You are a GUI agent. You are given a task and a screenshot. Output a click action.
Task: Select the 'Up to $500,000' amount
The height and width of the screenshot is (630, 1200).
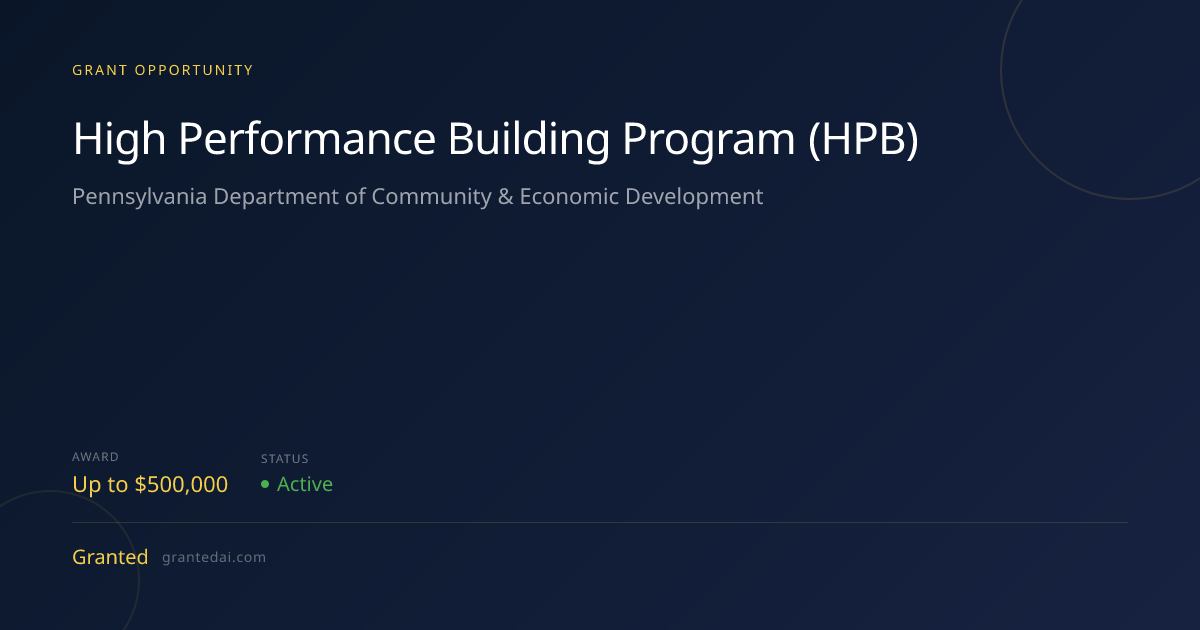click(150, 485)
